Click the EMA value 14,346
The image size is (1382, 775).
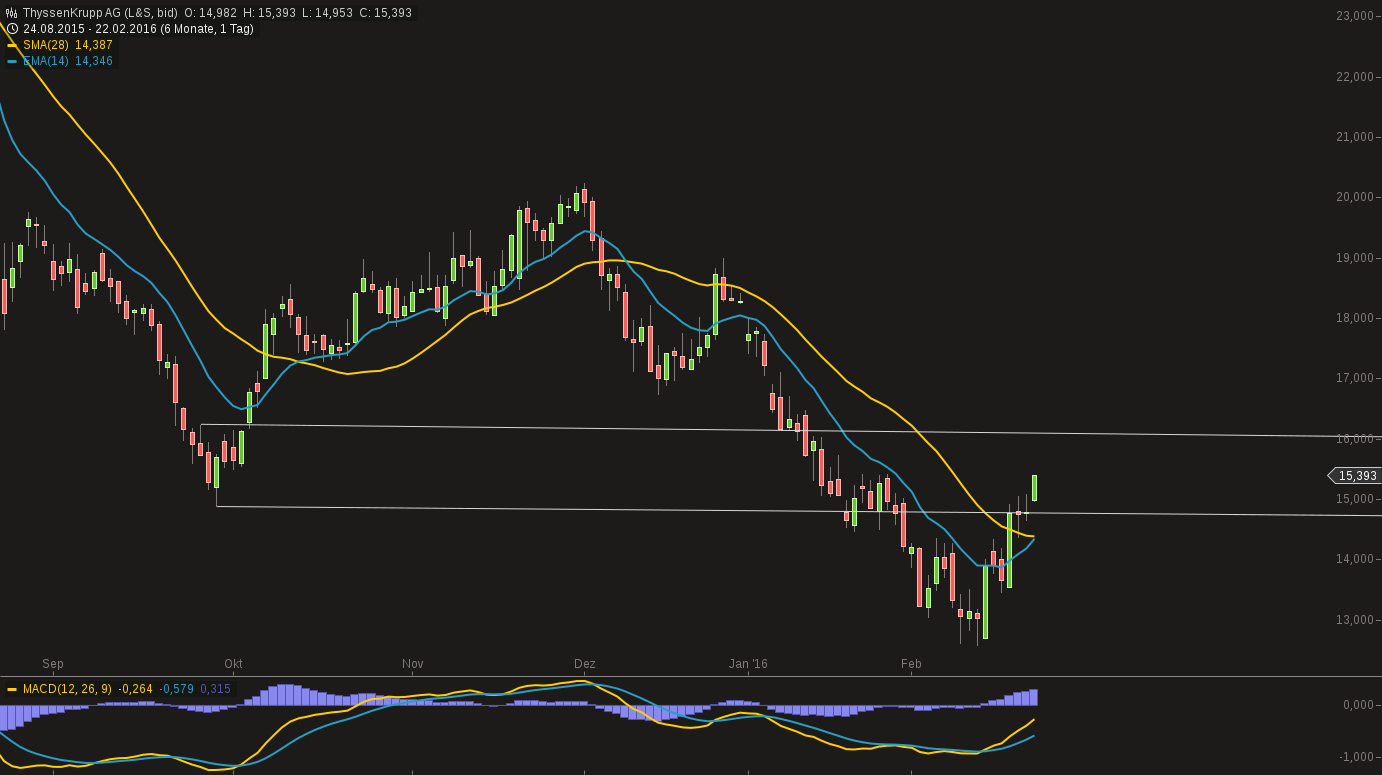[x=94, y=61]
